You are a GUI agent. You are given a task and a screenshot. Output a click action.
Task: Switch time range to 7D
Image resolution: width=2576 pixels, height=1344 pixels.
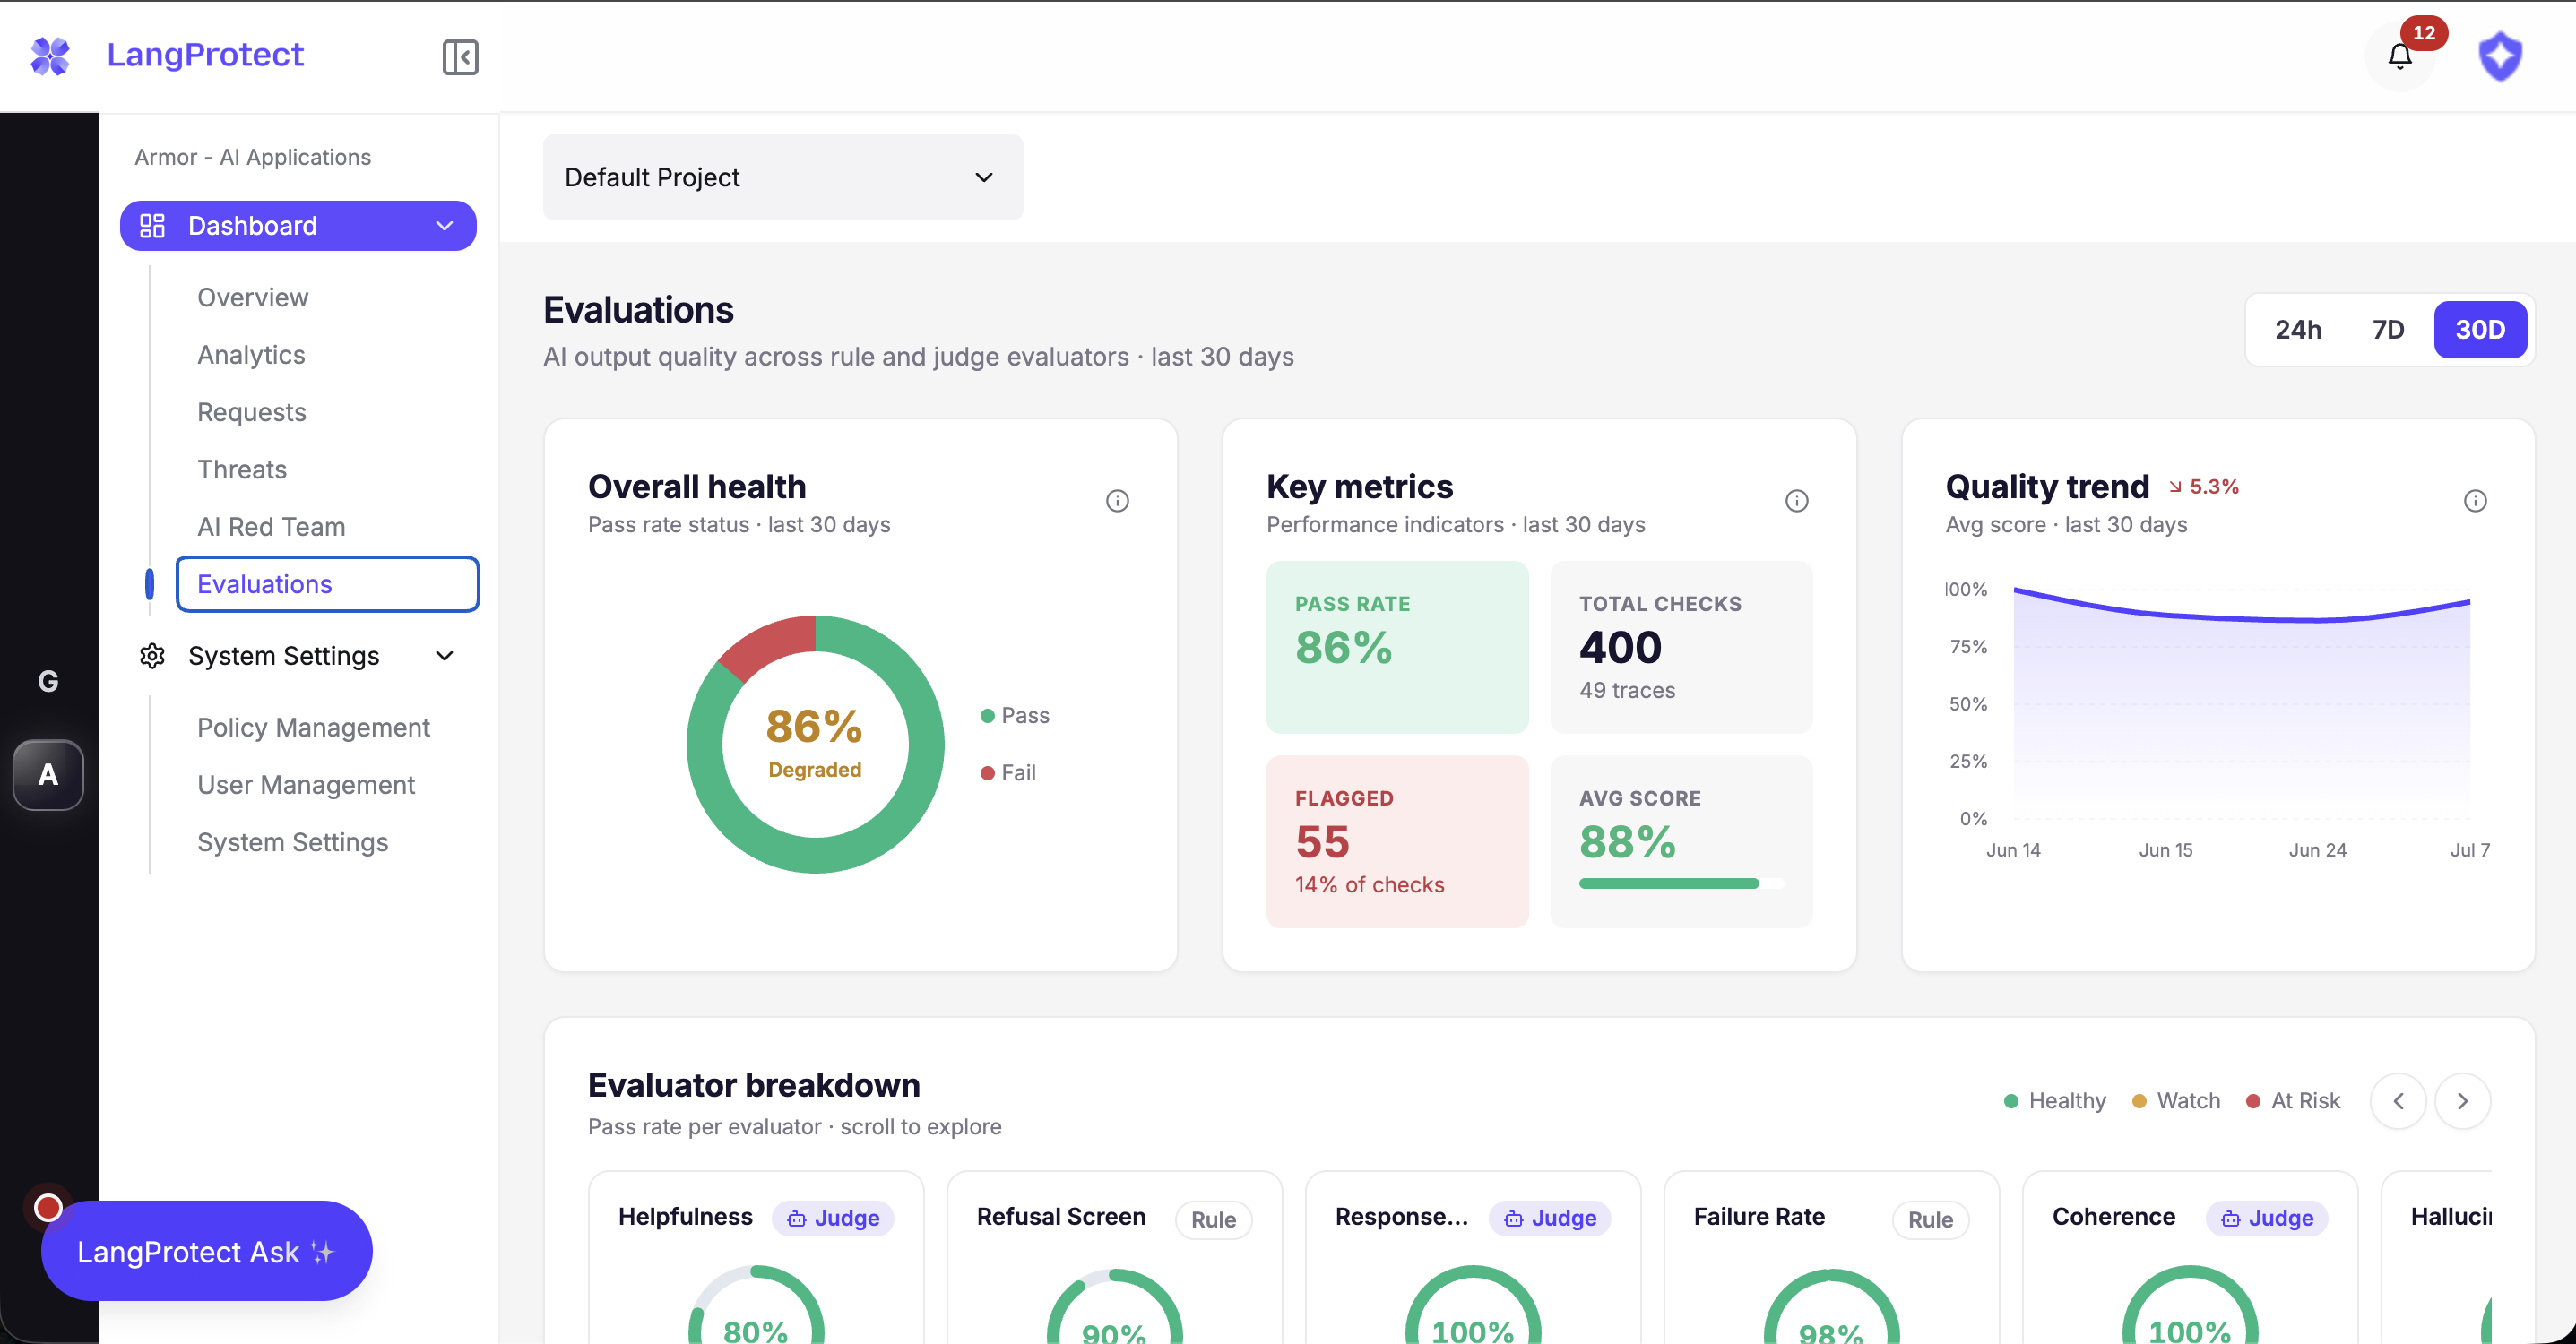[x=2388, y=330]
